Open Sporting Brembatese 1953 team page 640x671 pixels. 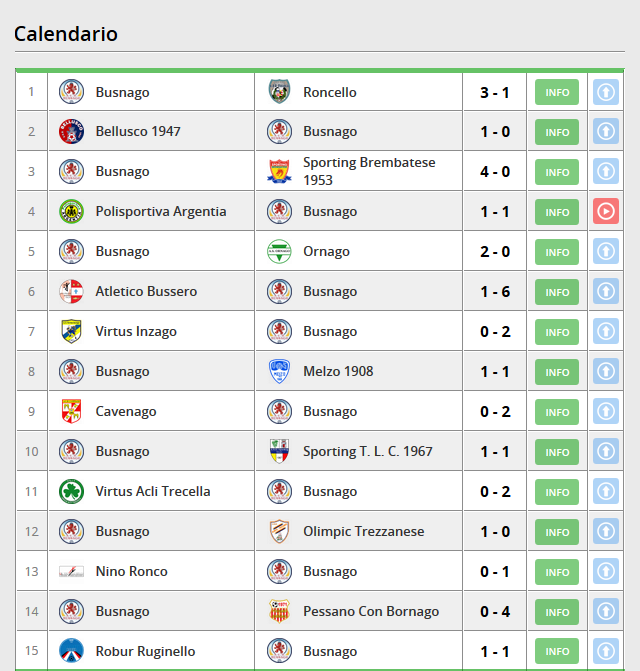point(369,171)
